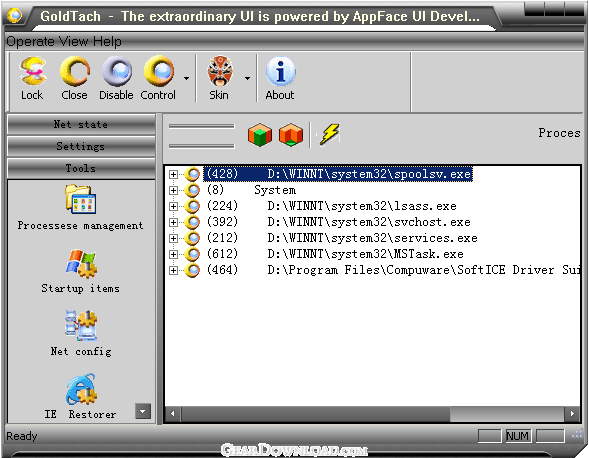This screenshot has width=589, height=458.
Task: Open the Startup items tool
Action: click(x=80, y=271)
